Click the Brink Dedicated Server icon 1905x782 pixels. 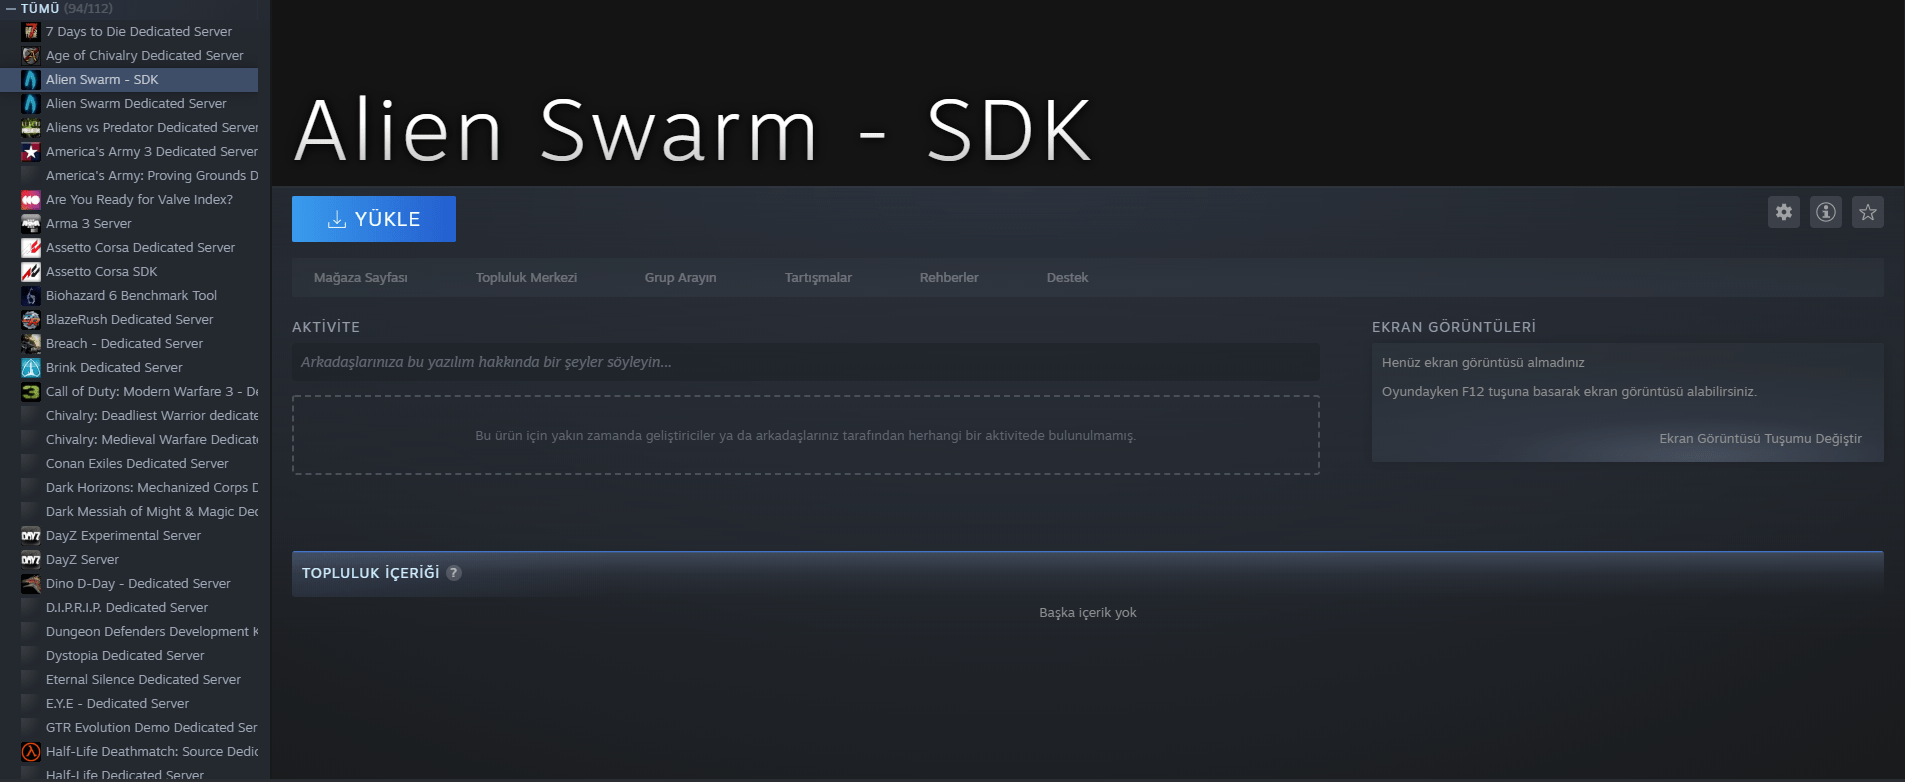31,367
